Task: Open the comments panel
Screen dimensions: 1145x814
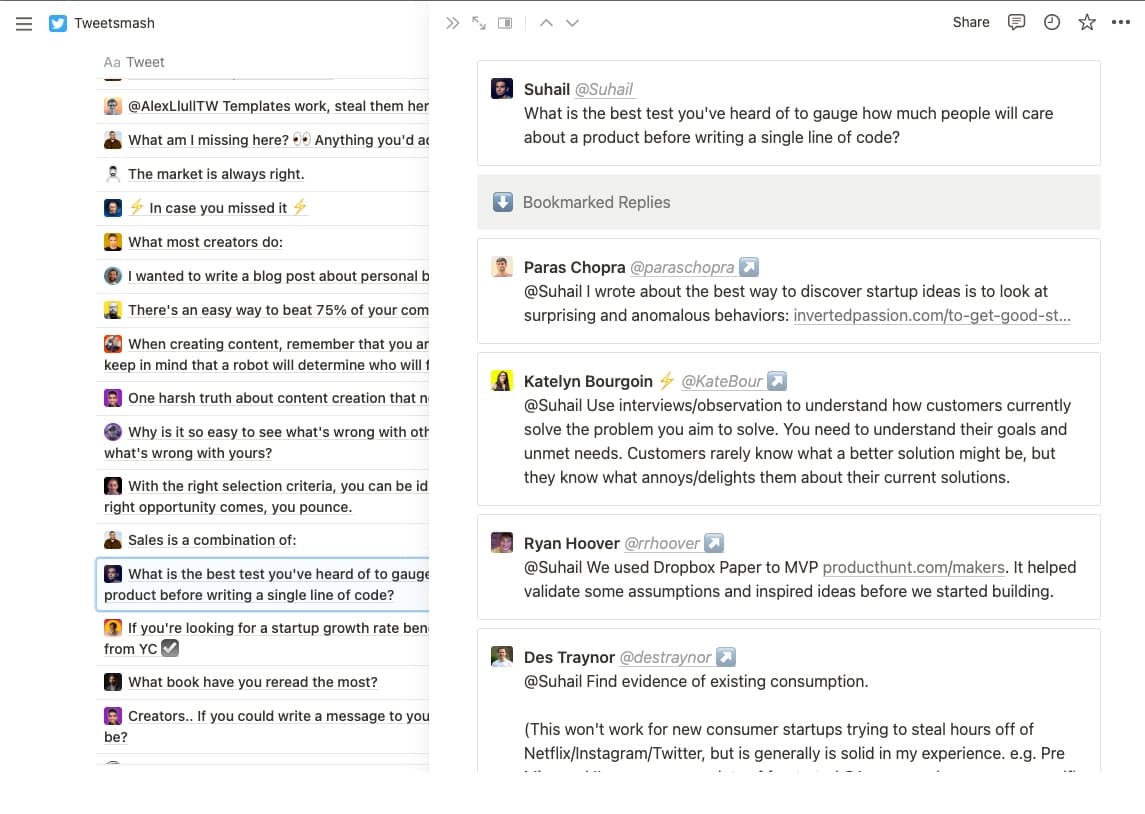Action: click(x=1016, y=22)
